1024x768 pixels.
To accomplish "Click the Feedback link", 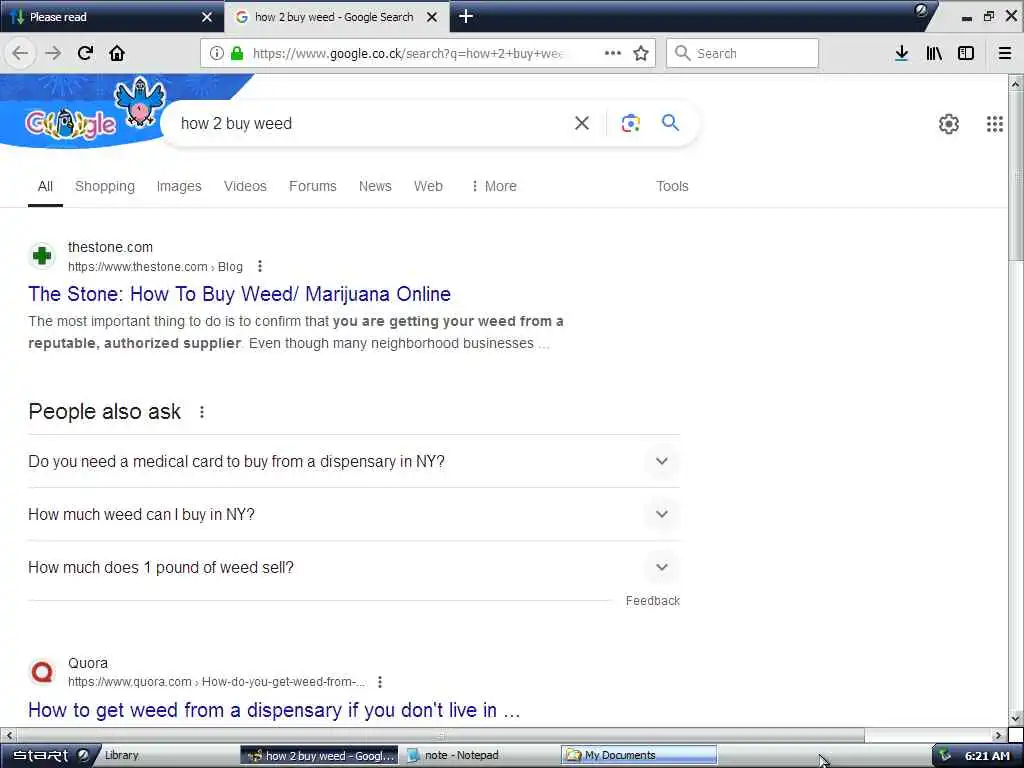I will pos(652,601).
